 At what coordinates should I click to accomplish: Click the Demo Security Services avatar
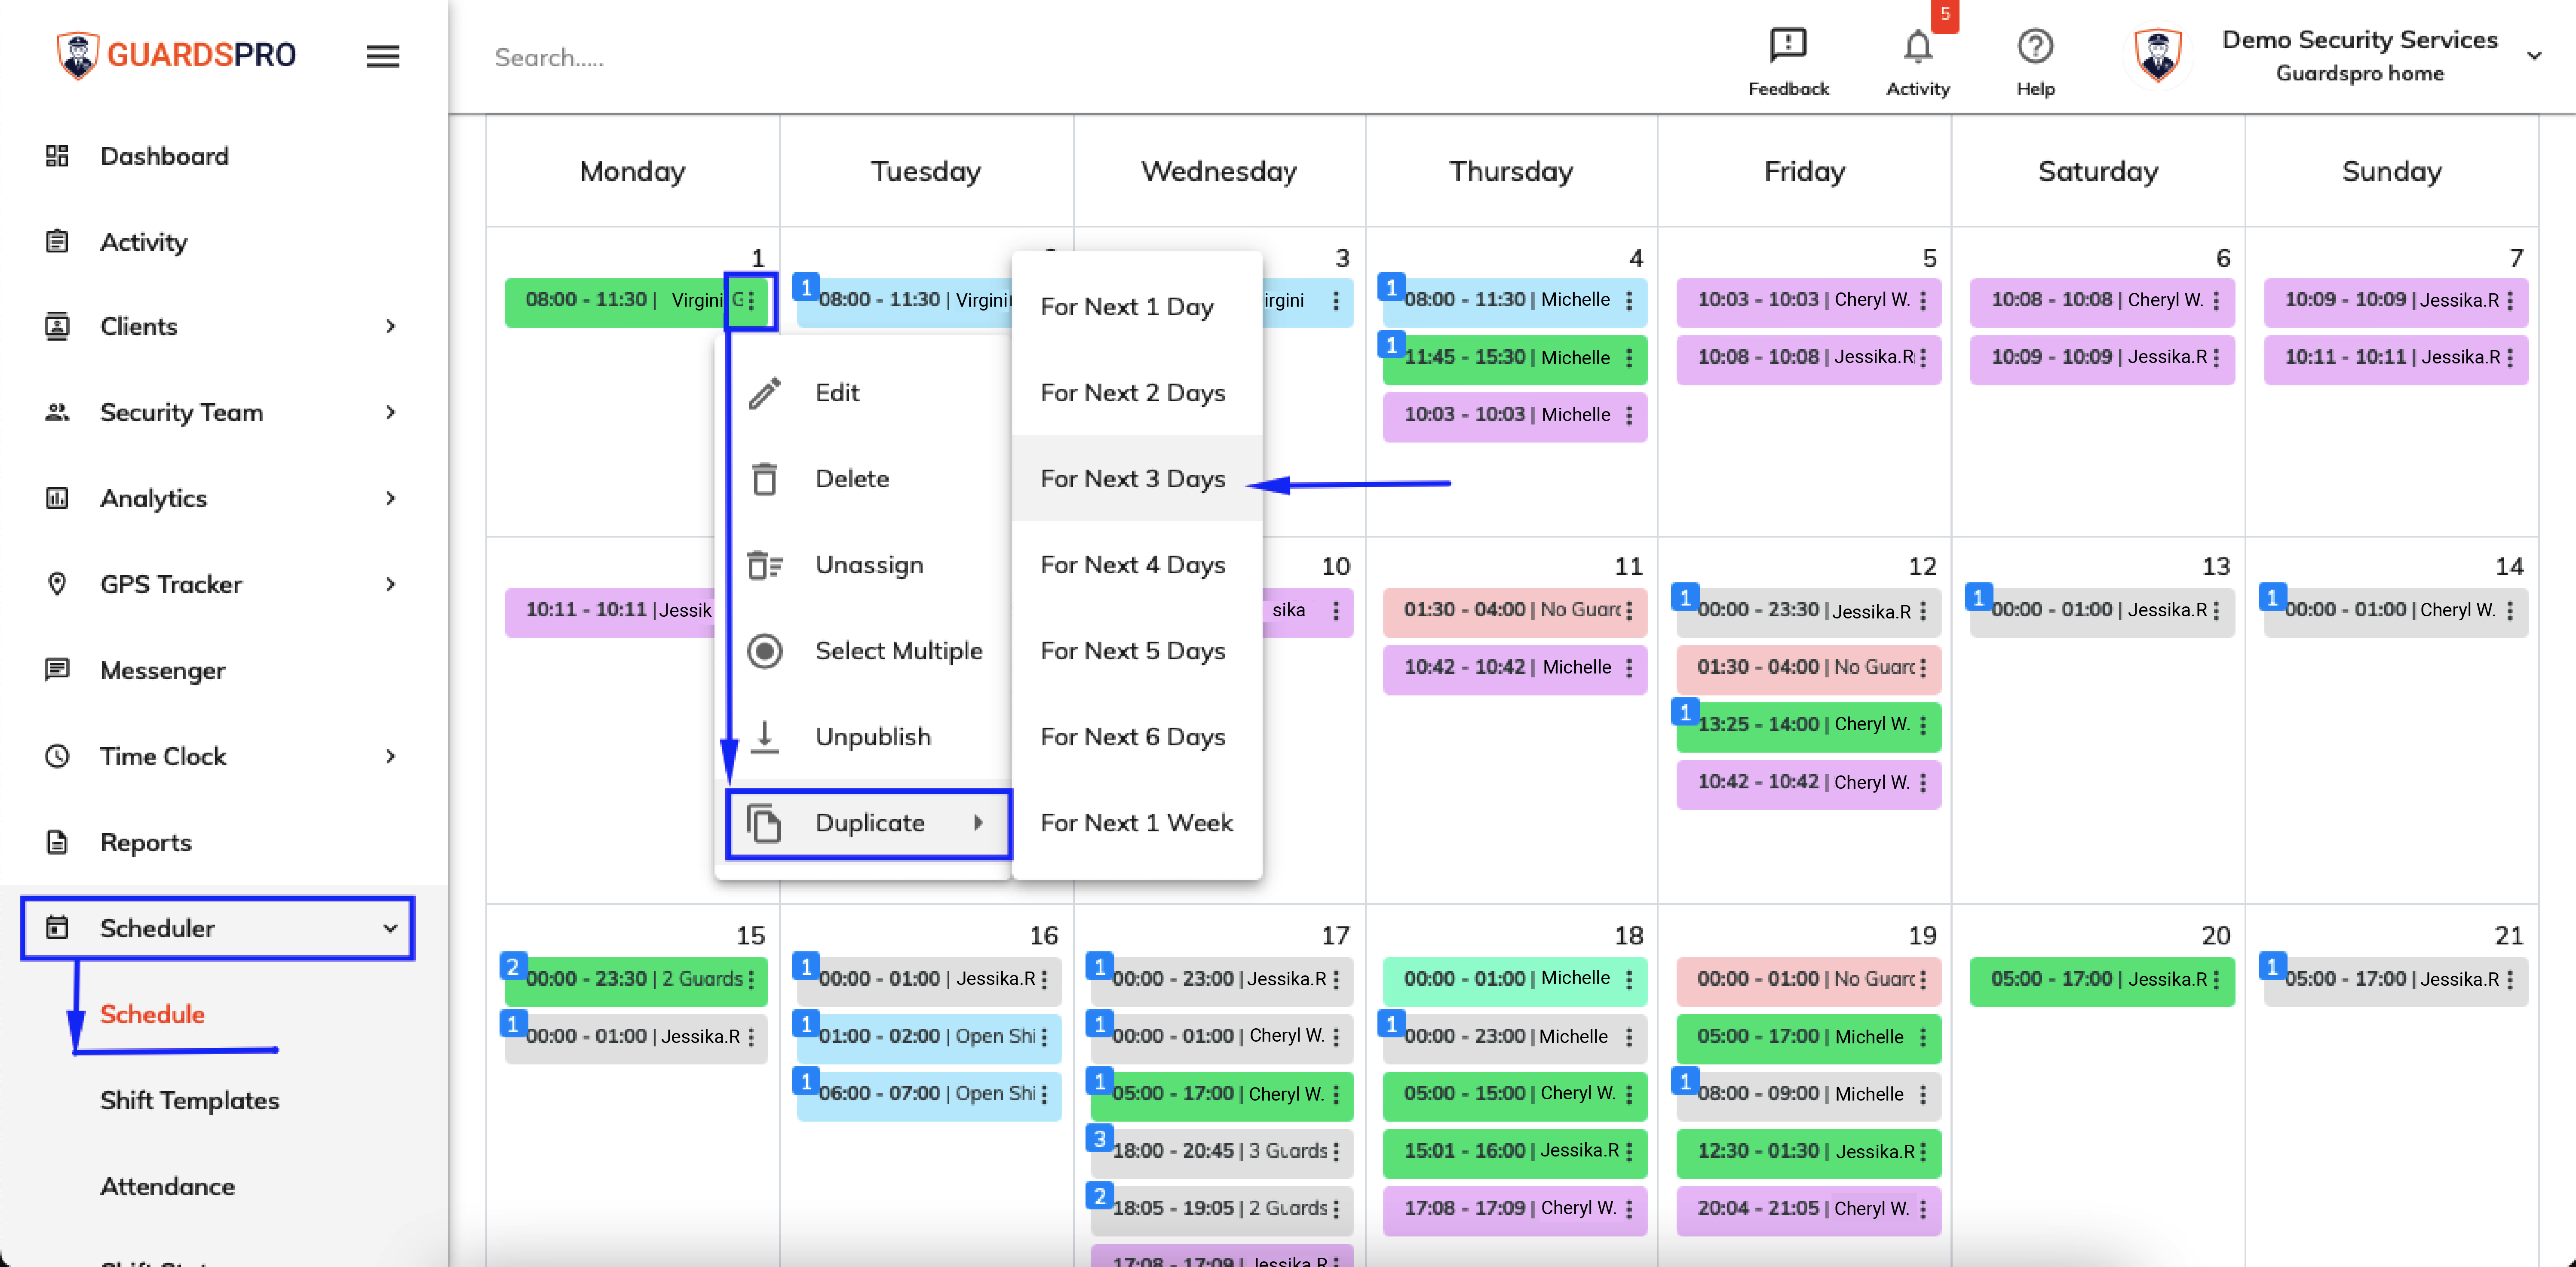2158,55
